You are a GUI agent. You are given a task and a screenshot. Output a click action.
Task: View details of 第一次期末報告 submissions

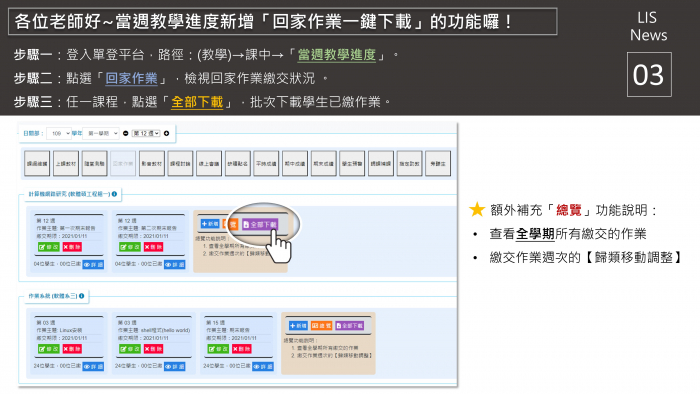coord(93,265)
